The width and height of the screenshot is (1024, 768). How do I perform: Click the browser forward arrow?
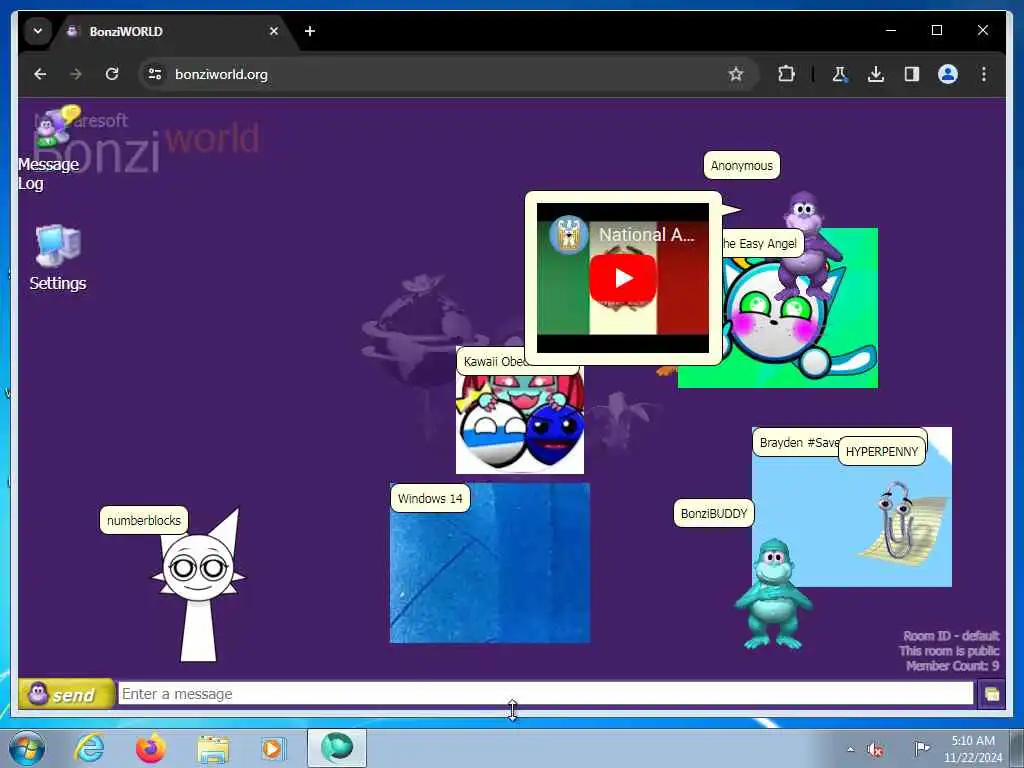coord(76,74)
